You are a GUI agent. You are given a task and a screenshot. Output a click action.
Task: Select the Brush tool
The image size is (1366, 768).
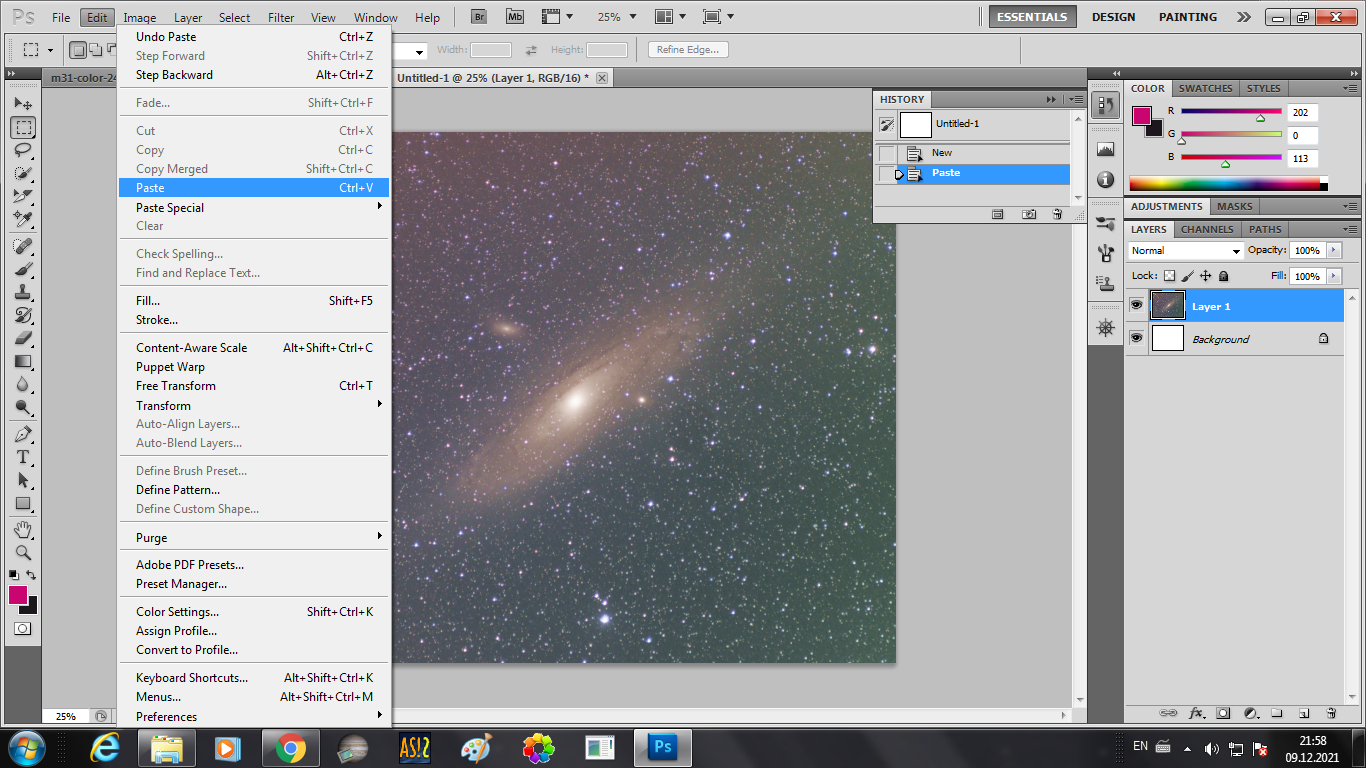coord(23,269)
